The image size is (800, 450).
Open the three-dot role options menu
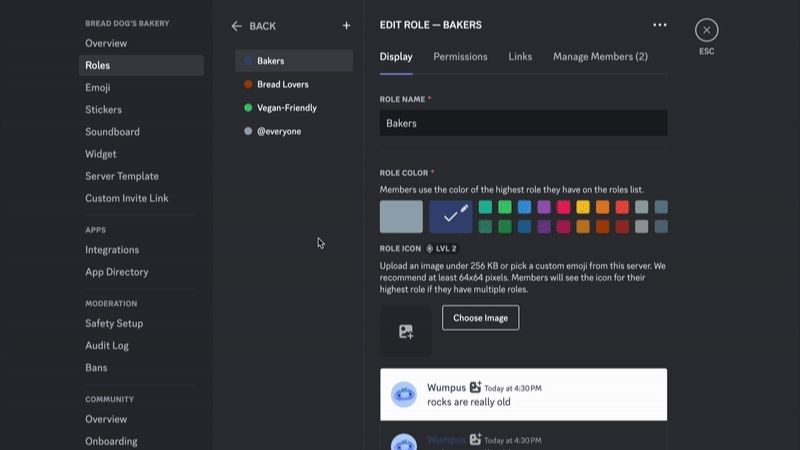pos(659,25)
